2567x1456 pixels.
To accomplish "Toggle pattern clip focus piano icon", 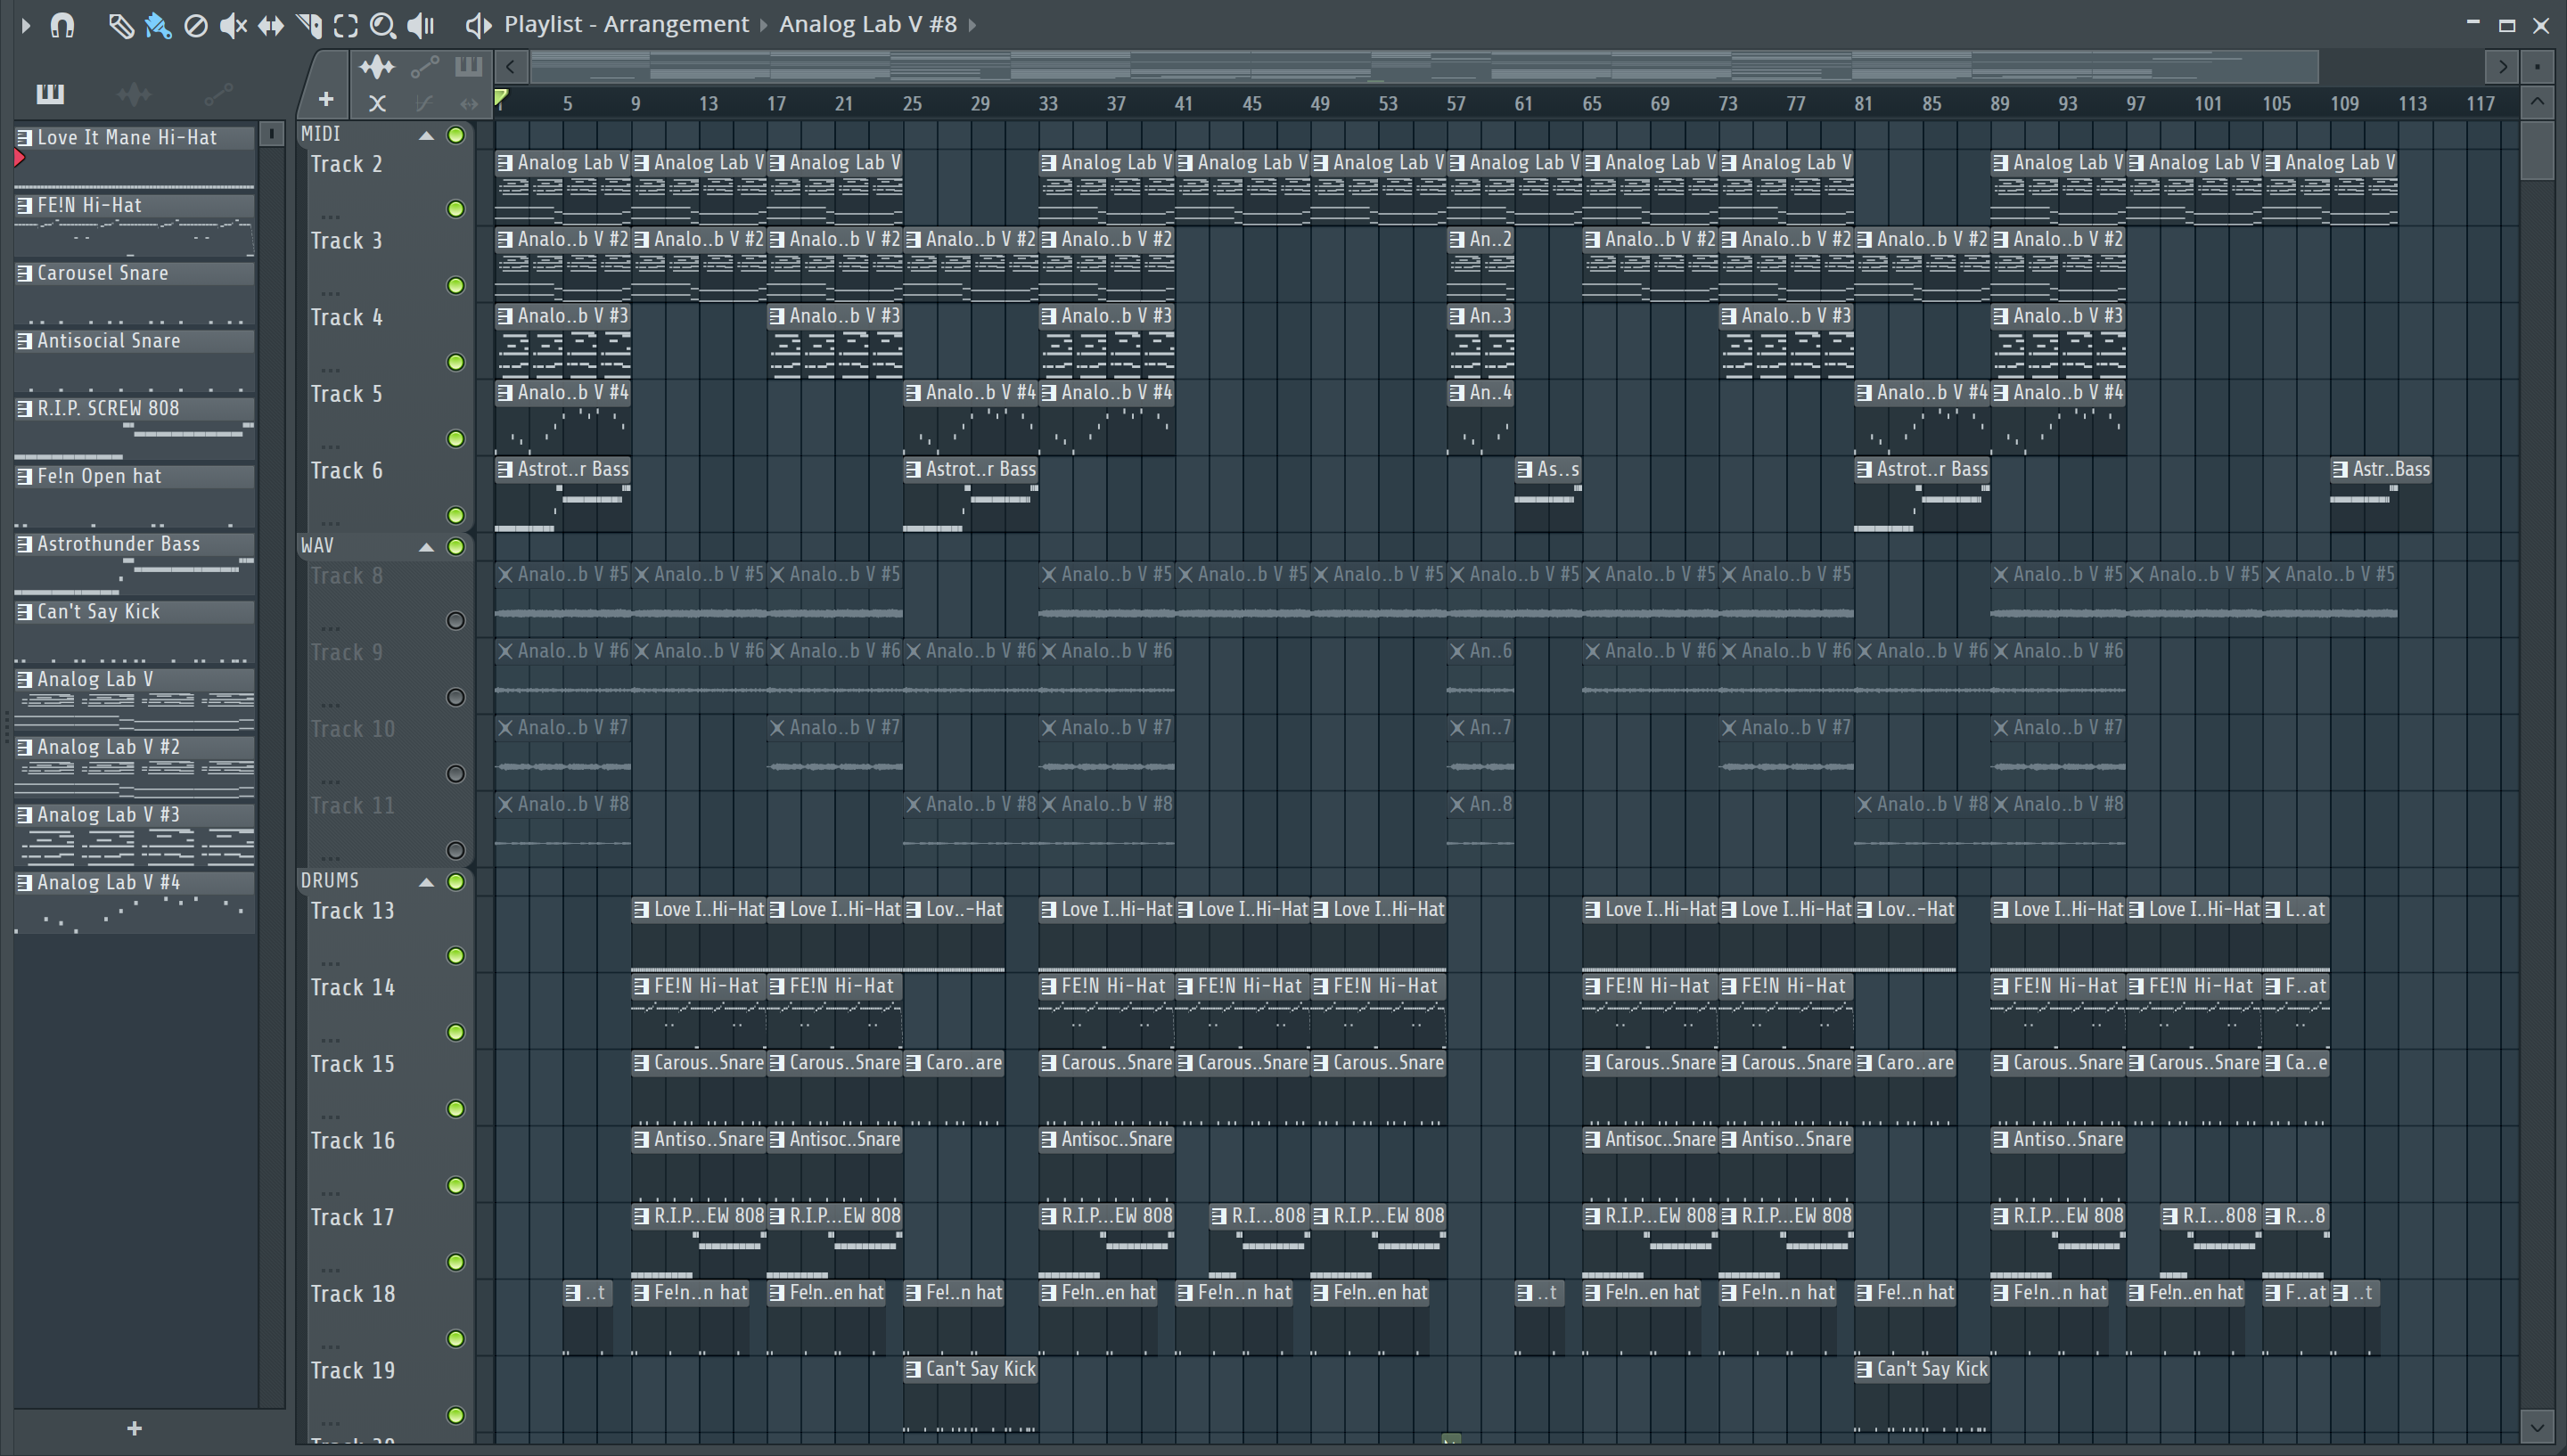I will [x=468, y=67].
